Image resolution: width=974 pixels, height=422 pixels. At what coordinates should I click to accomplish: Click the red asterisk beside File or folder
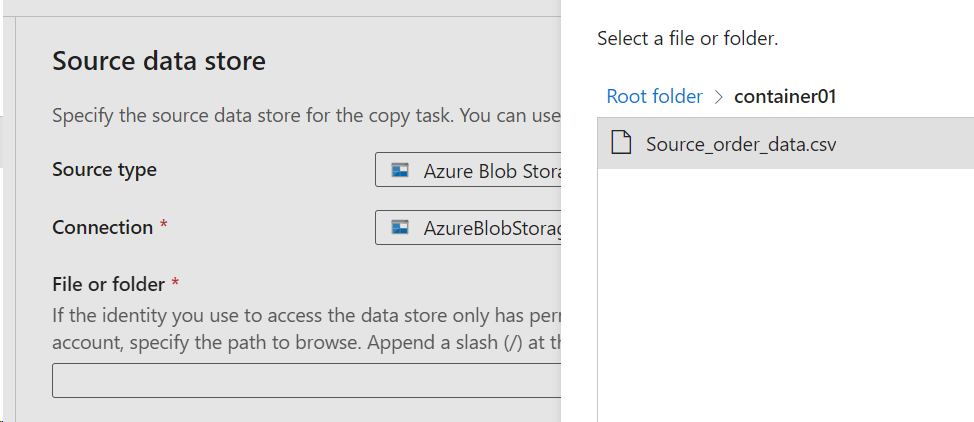(x=175, y=284)
